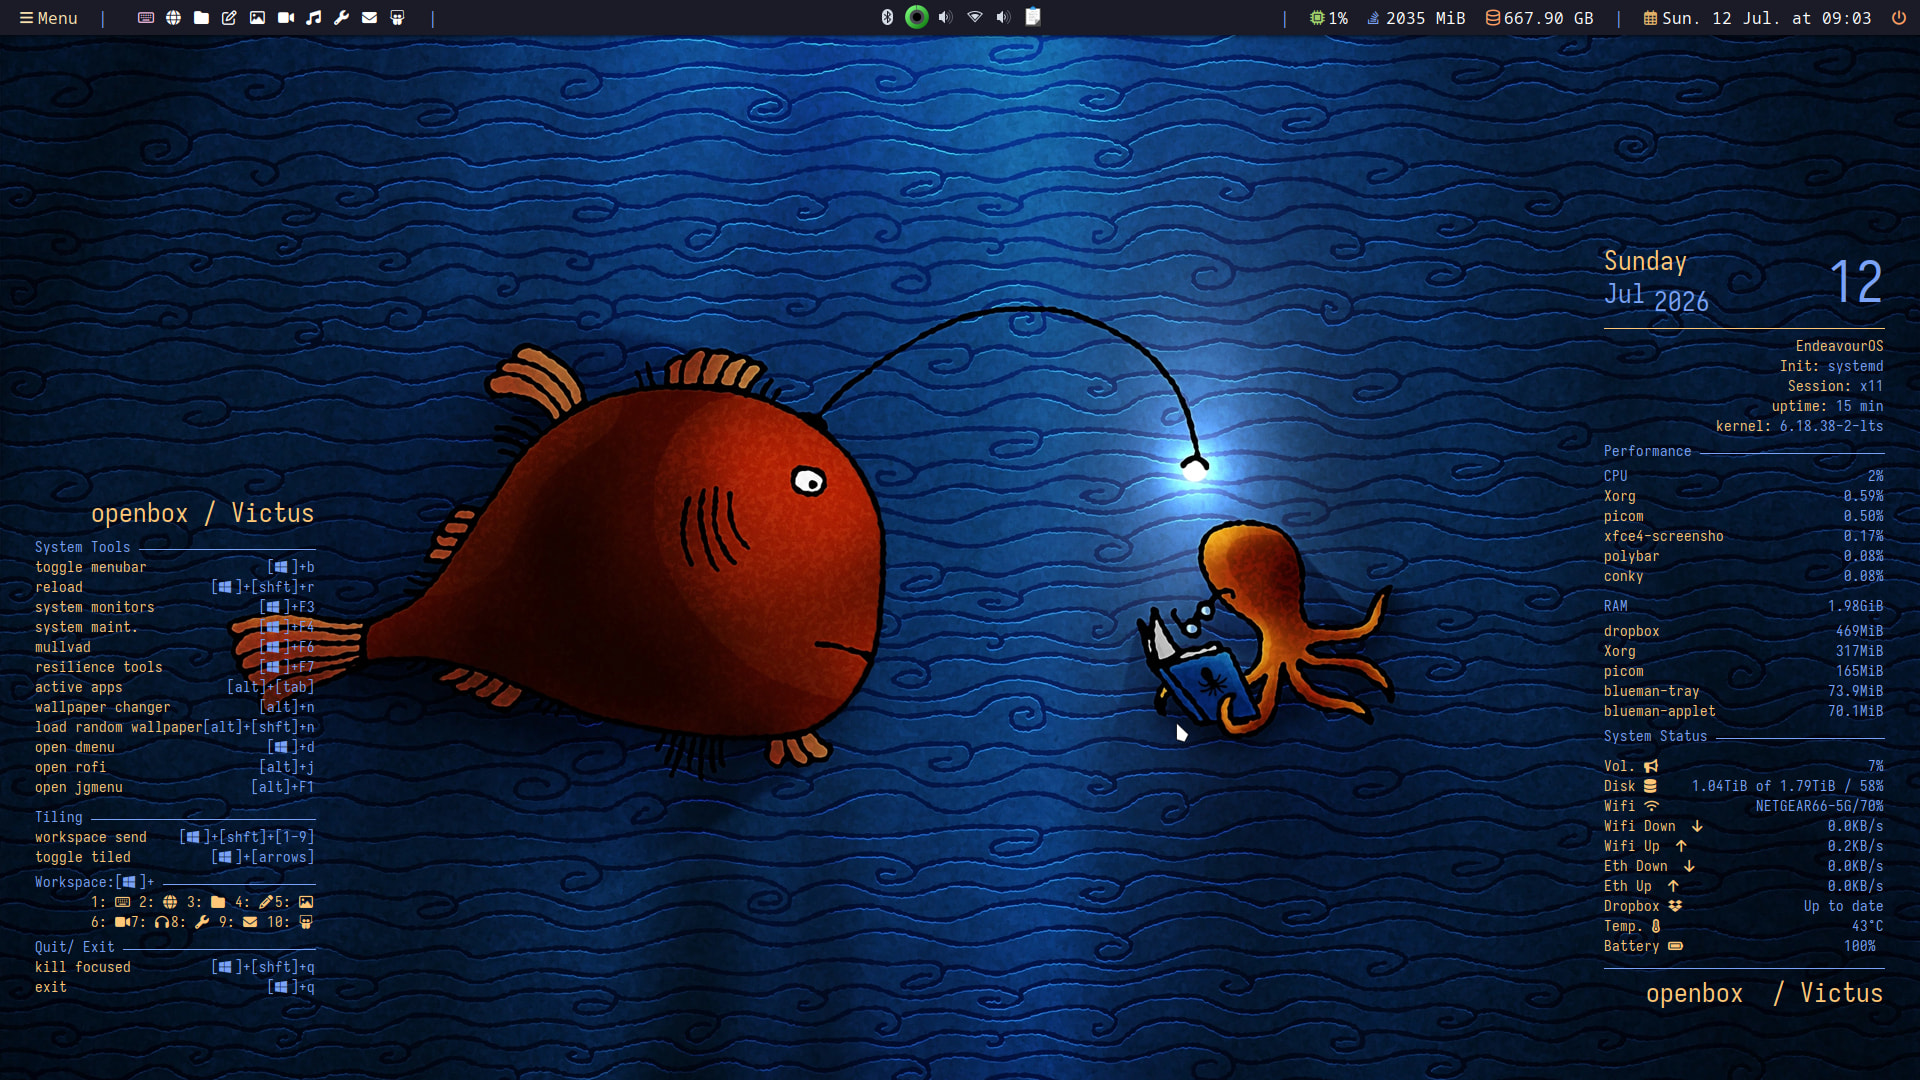
Task: Click the 'blueman-tray' process name
Action: coord(1652,691)
